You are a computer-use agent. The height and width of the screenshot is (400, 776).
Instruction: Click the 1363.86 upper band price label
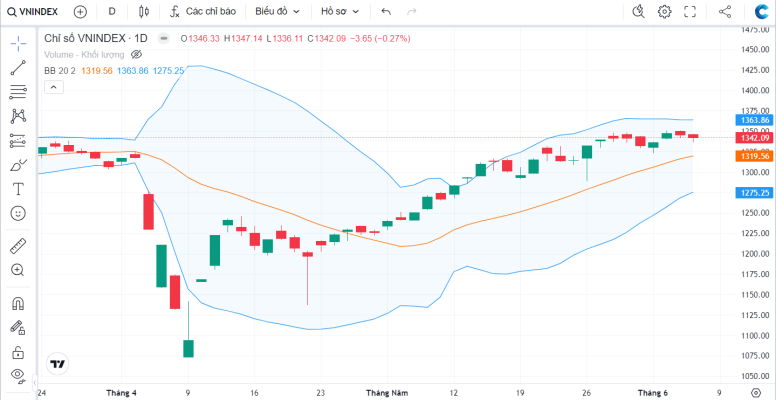[x=755, y=120]
